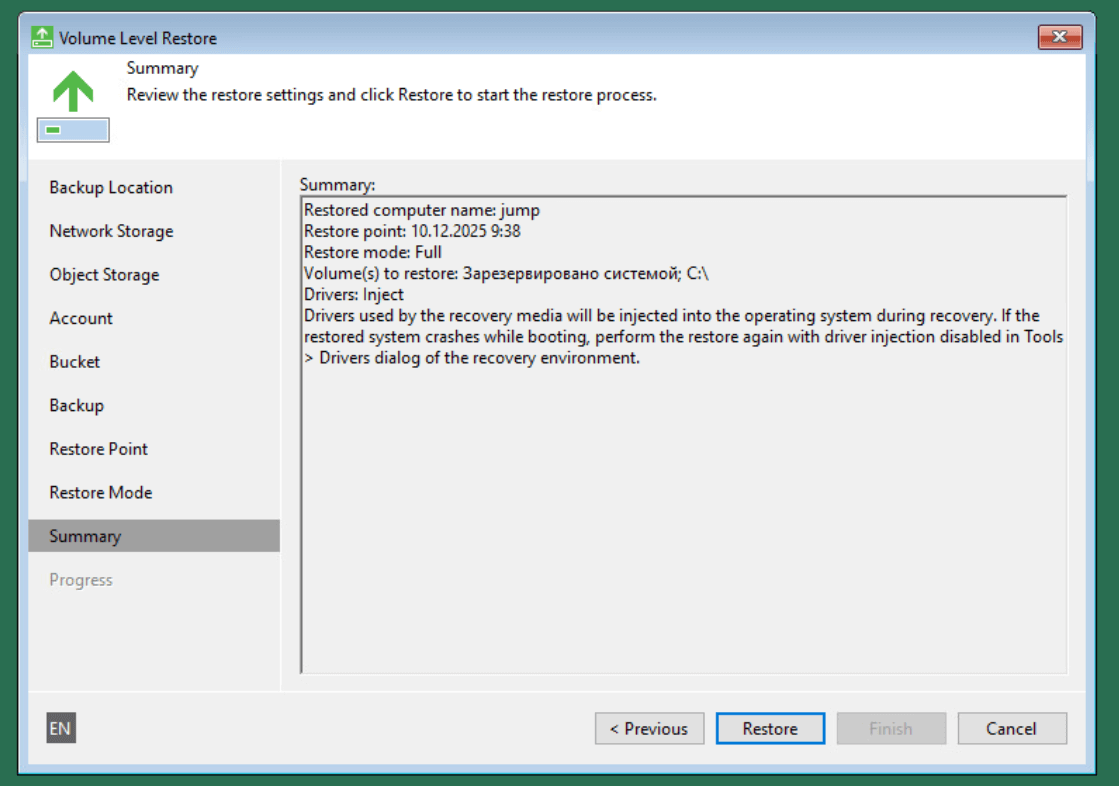
Task: Switch to the Account step
Action: pos(81,318)
